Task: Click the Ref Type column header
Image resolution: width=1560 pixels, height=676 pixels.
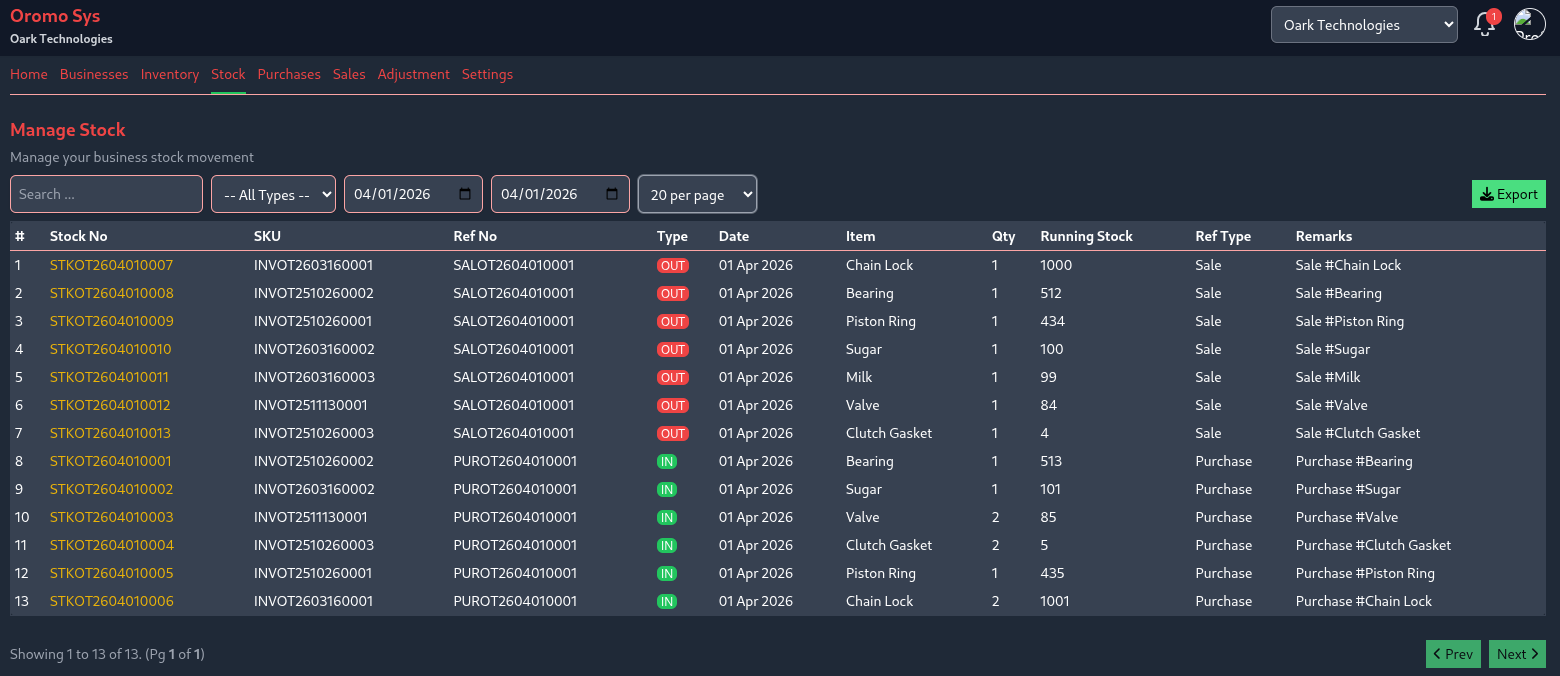Action: 1223,236
